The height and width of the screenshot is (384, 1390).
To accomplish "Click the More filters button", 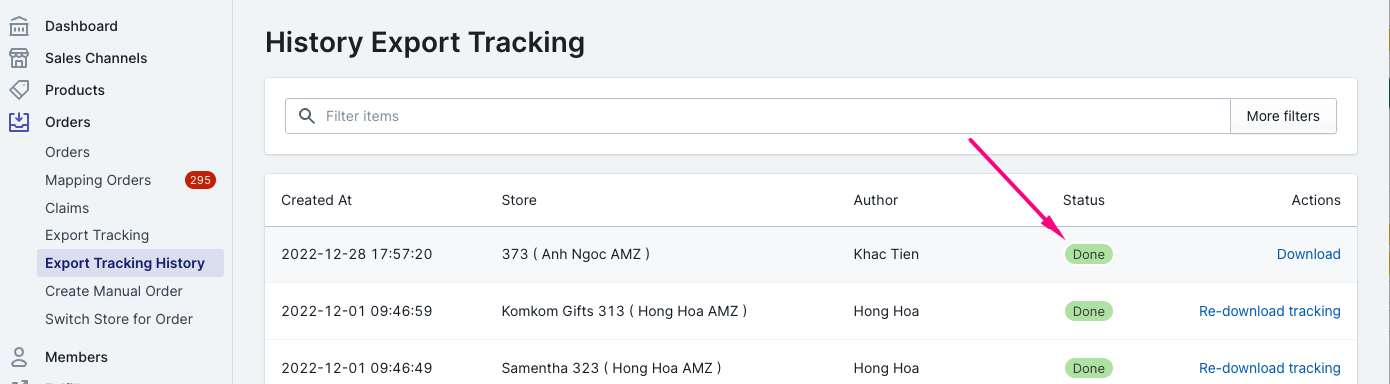I will click(x=1283, y=116).
